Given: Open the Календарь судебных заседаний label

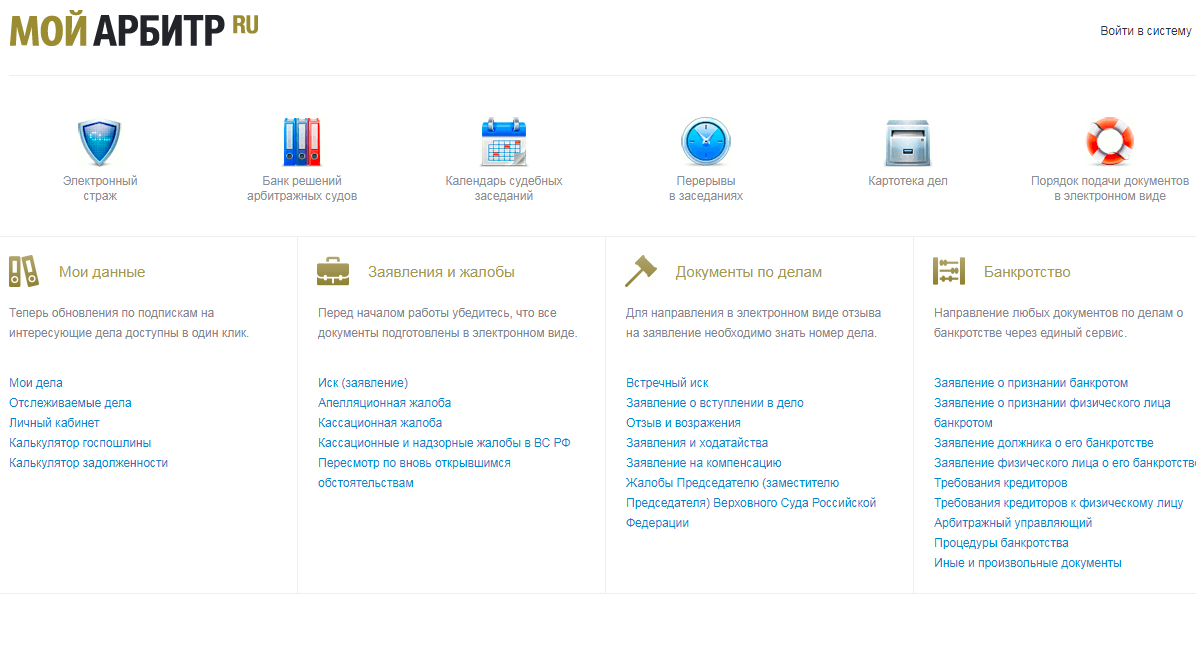Looking at the screenshot, I should click(503, 188).
